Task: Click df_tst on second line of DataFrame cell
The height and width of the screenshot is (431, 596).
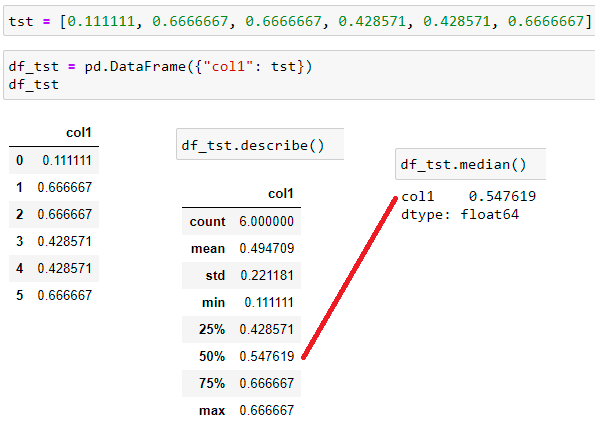Action: [33, 84]
